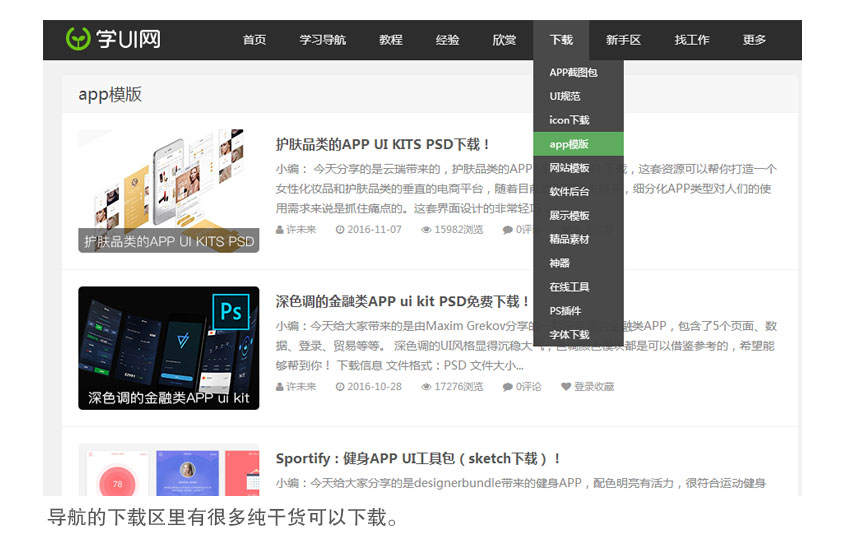Click the user icon before 许未来 on skincare post
This screenshot has width=850, height=550.
click(x=280, y=230)
